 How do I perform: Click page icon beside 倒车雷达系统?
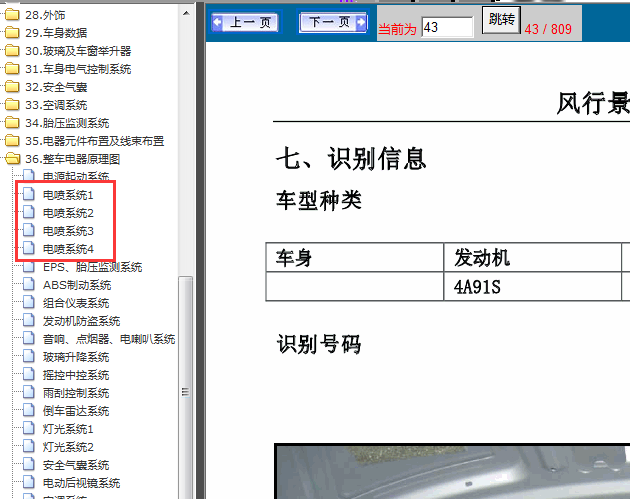click(29, 410)
